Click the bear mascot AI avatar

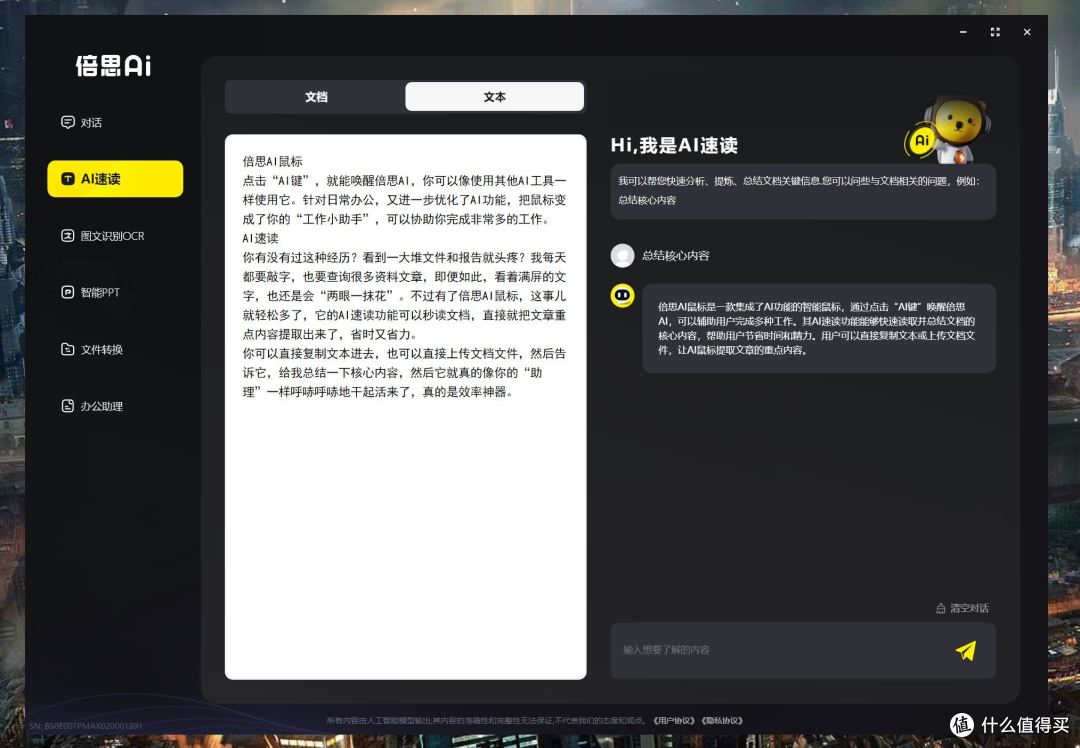(948, 131)
